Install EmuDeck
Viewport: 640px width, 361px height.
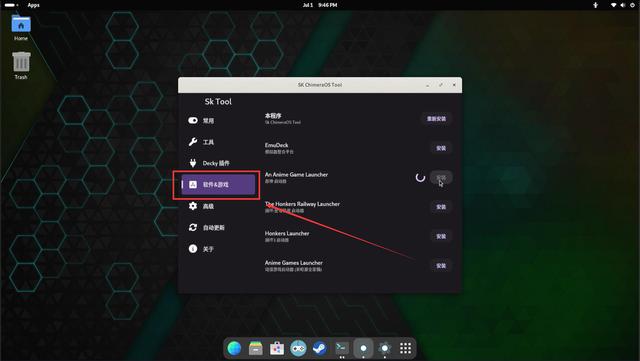point(441,148)
